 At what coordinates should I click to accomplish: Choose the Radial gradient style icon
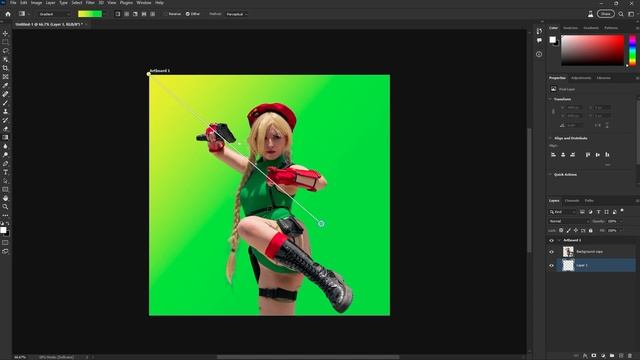(x=127, y=14)
